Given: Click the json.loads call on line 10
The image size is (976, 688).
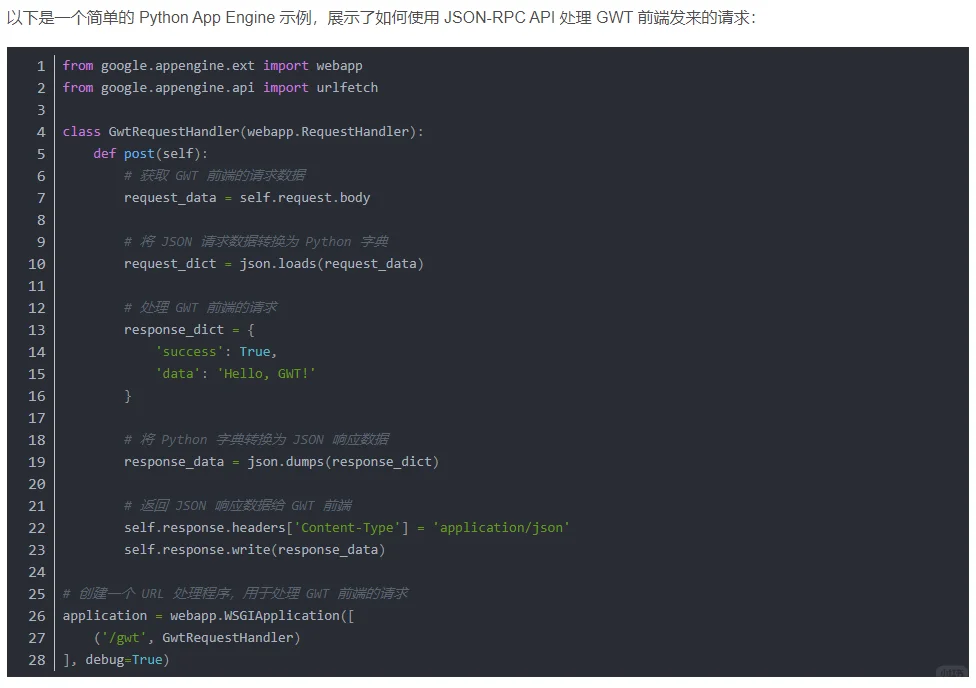Looking at the screenshot, I should coord(278,263).
